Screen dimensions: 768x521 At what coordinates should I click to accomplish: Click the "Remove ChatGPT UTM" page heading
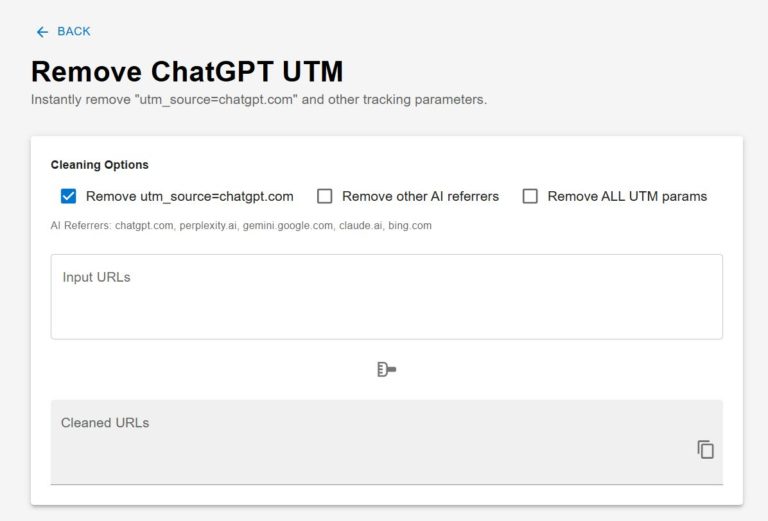187,72
